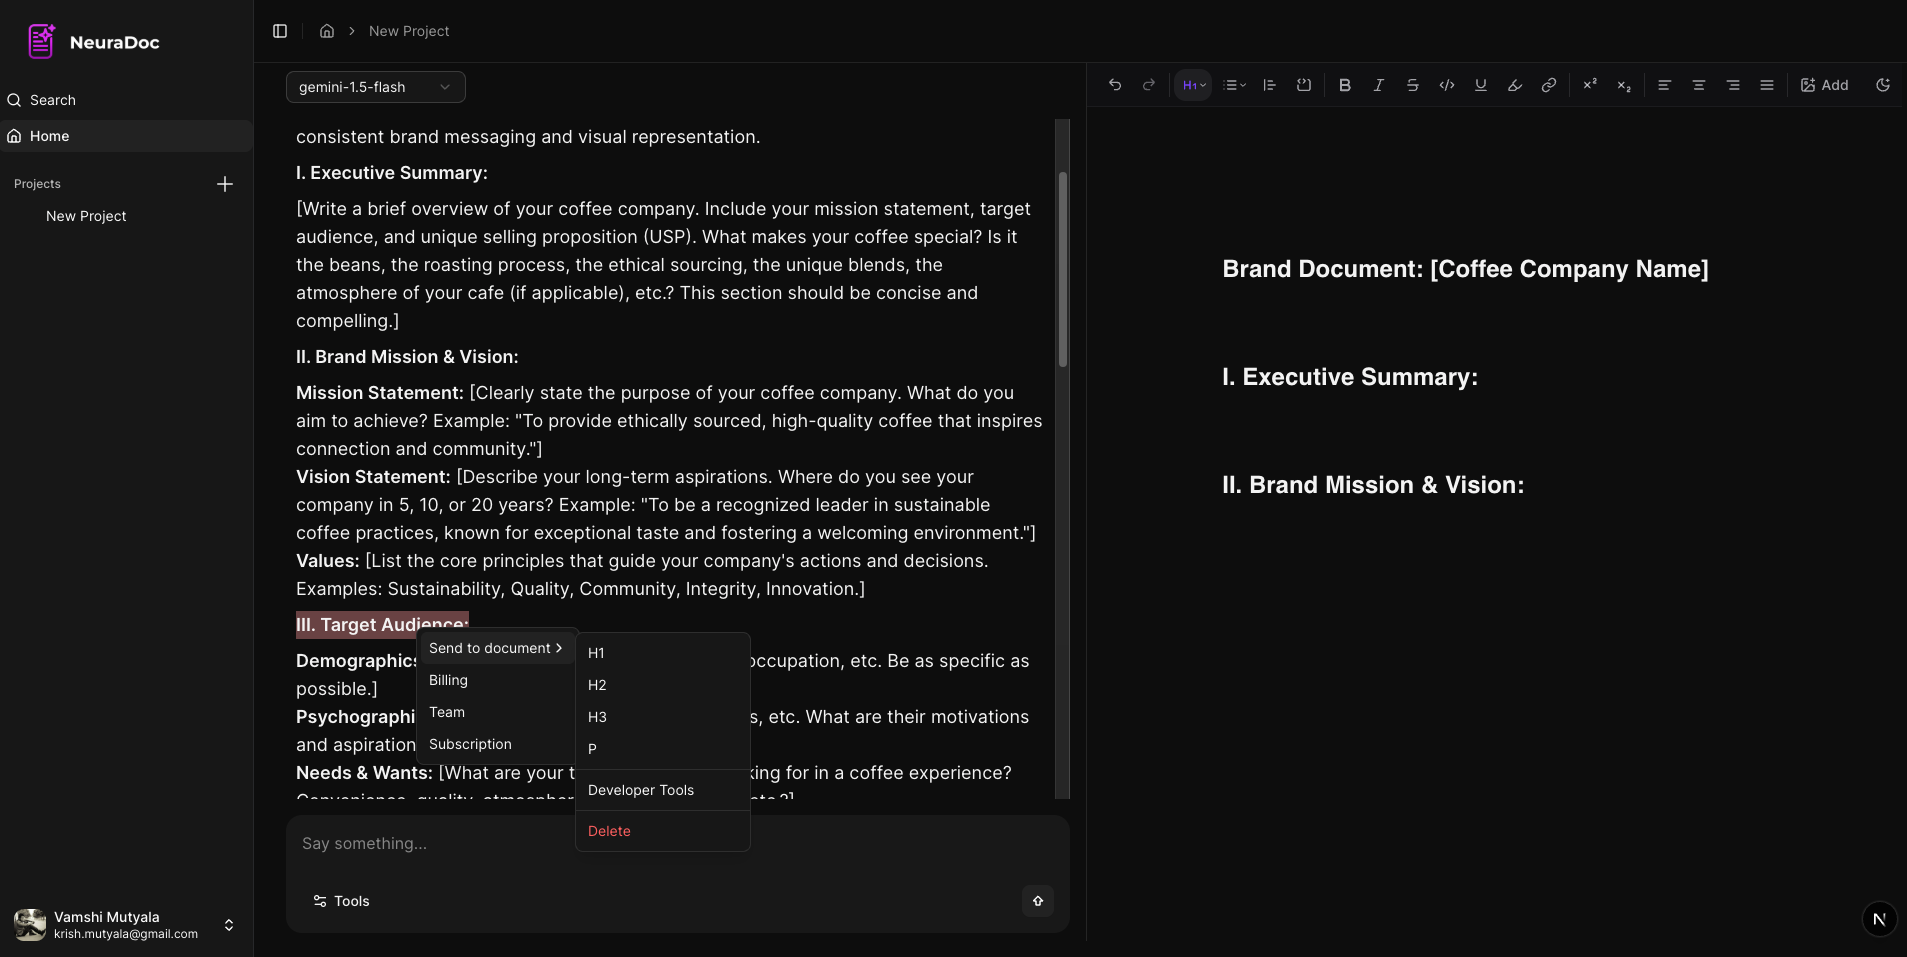Toggle dark mode with moon icon
The height and width of the screenshot is (957, 1907).
point(1883,85)
